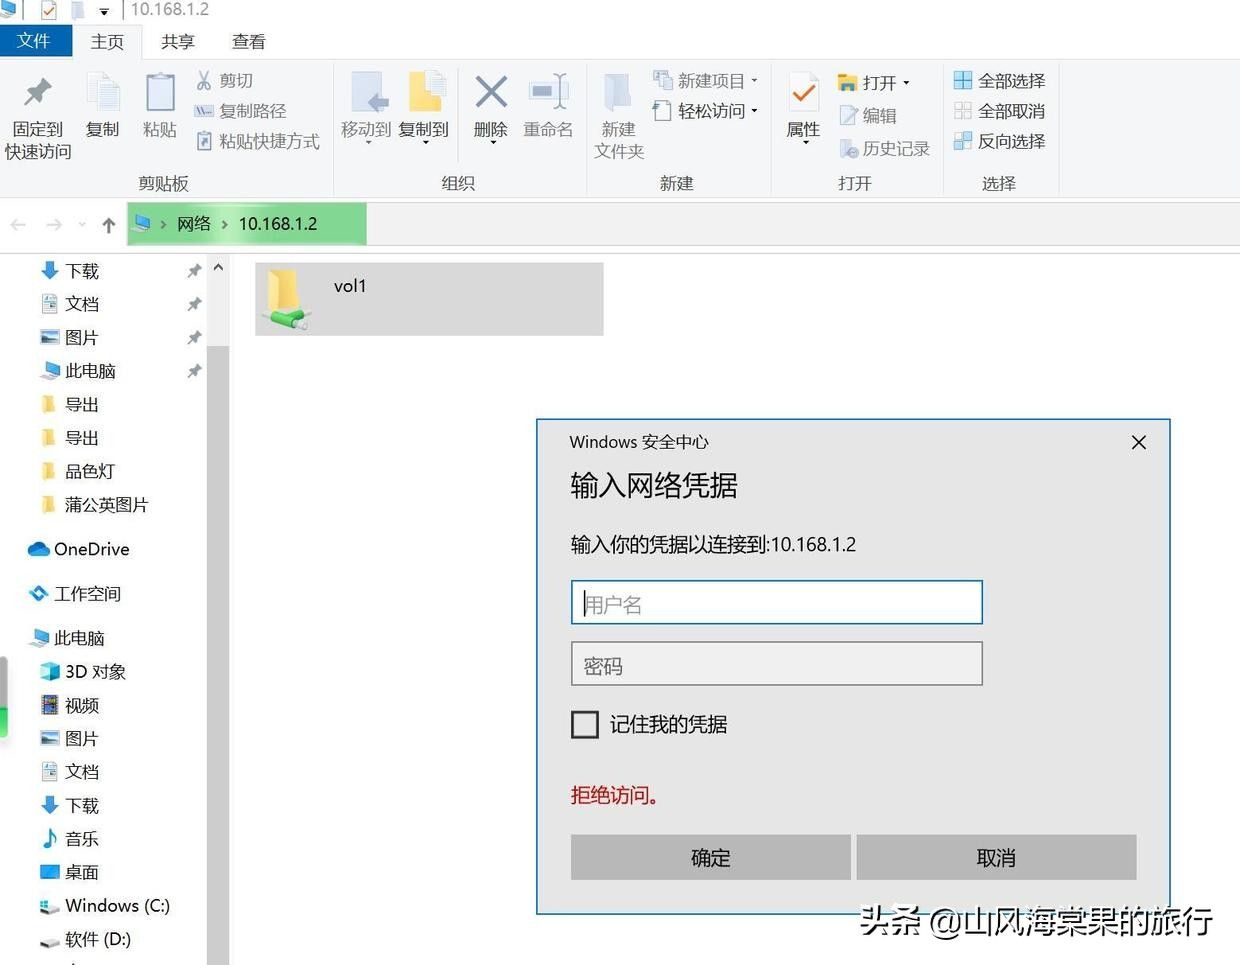The image size is (1240, 965).
Task: Open Properties (属性) from the ribbon
Action: click(x=803, y=93)
